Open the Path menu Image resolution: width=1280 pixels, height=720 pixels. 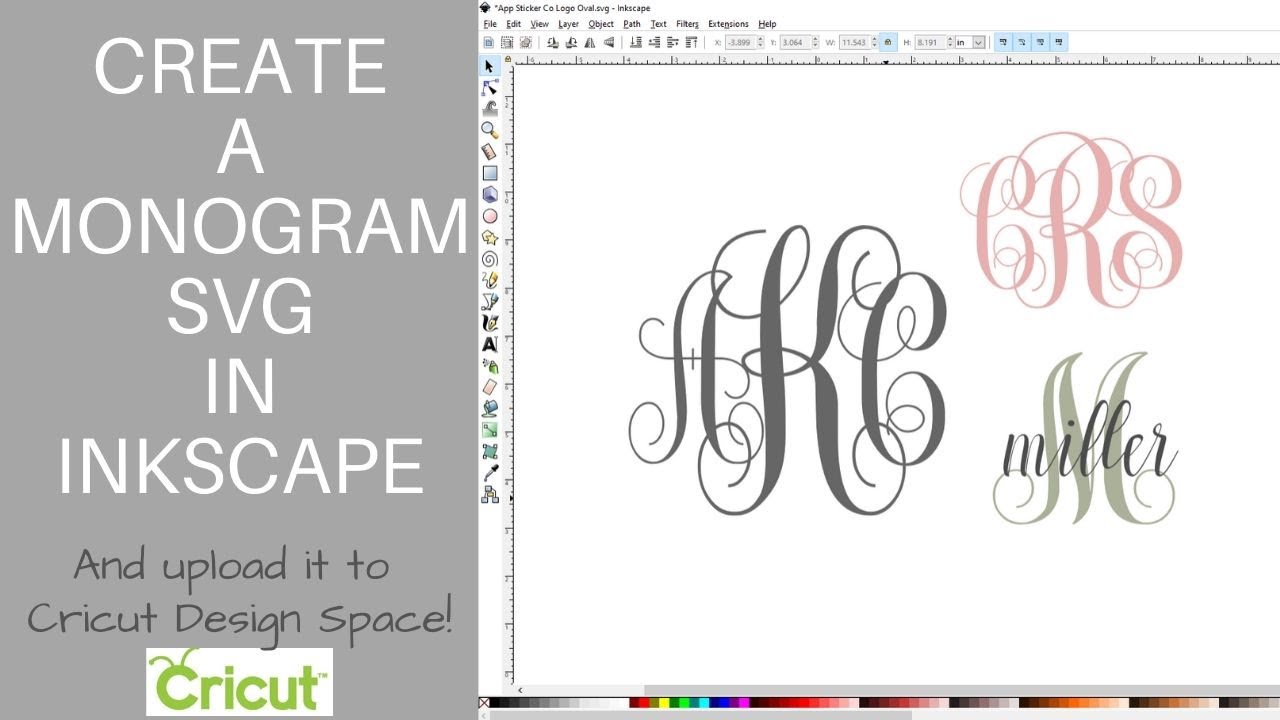(632, 24)
